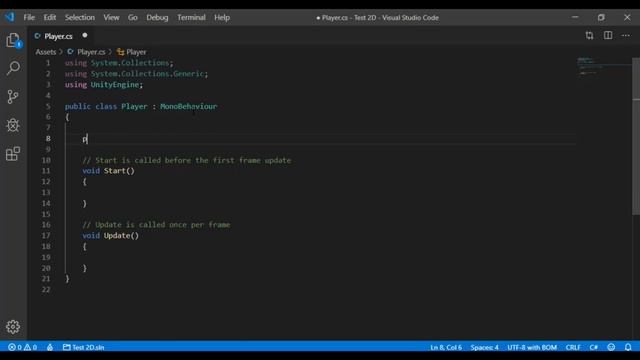The height and width of the screenshot is (360, 640).
Task: Click line number 22 in gutter
Action: 46,289
